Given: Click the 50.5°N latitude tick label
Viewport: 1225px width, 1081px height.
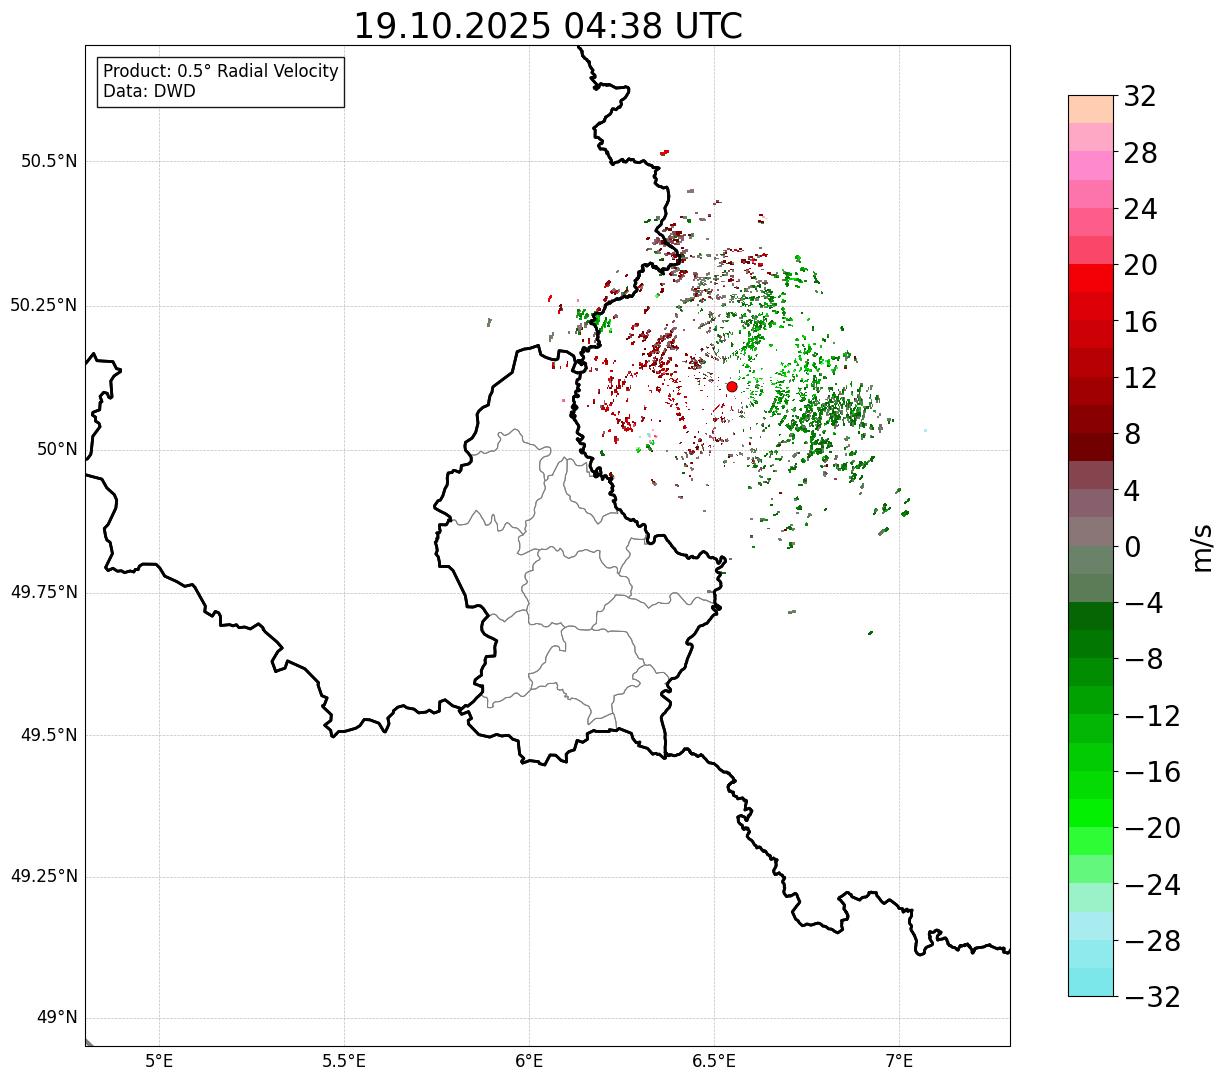Looking at the screenshot, I should [49, 161].
